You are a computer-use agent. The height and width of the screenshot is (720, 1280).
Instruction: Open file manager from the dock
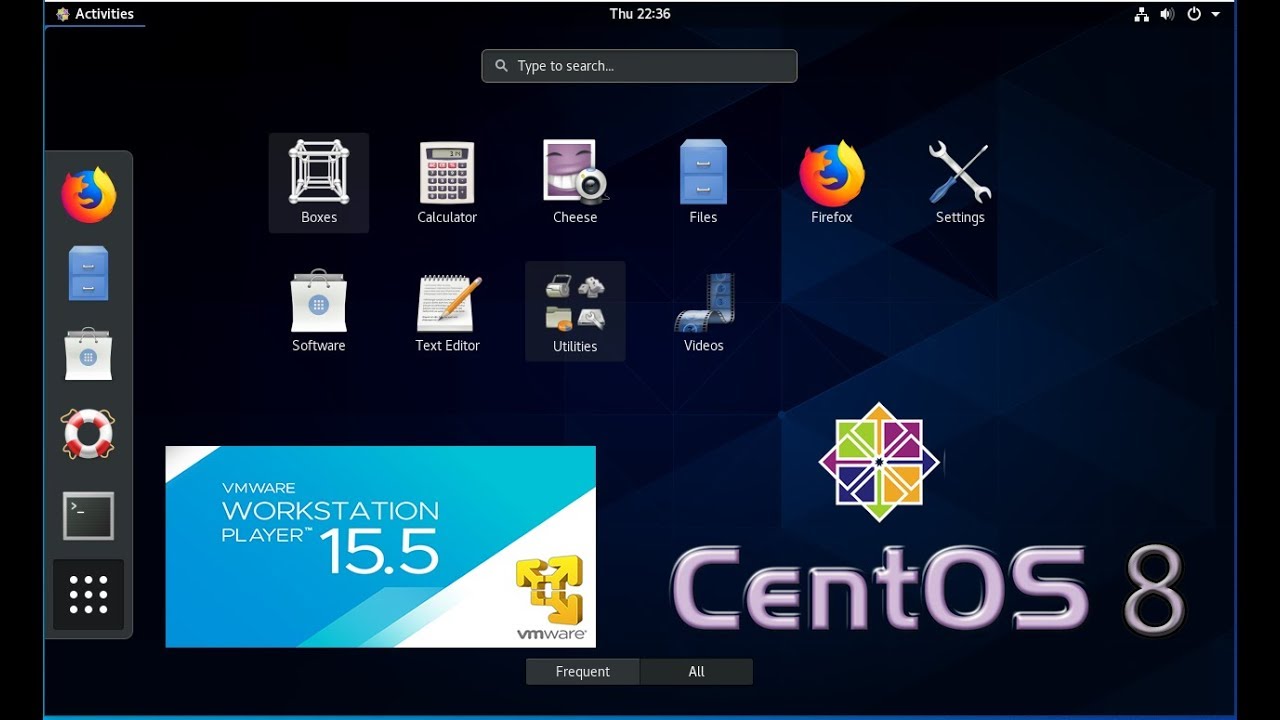coord(88,273)
